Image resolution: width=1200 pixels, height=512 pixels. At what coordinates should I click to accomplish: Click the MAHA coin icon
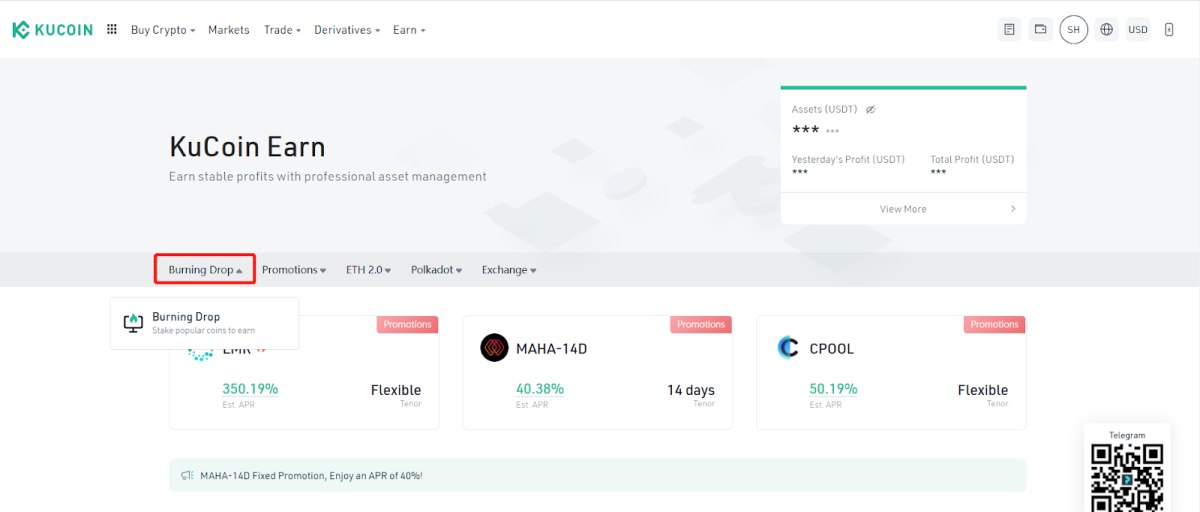[x=494, y=348]
